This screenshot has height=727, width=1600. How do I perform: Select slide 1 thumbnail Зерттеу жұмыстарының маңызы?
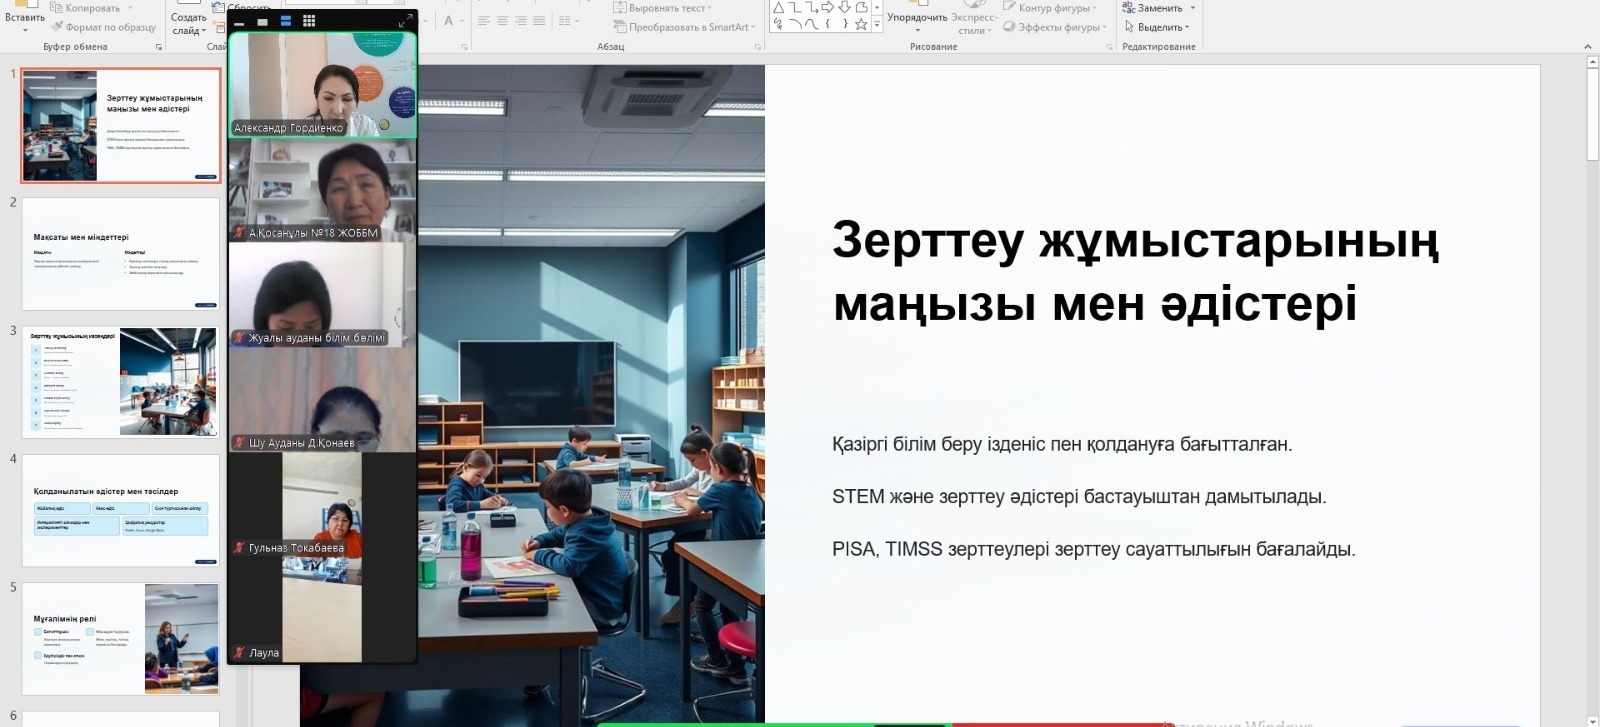click(x=121, y=125)
